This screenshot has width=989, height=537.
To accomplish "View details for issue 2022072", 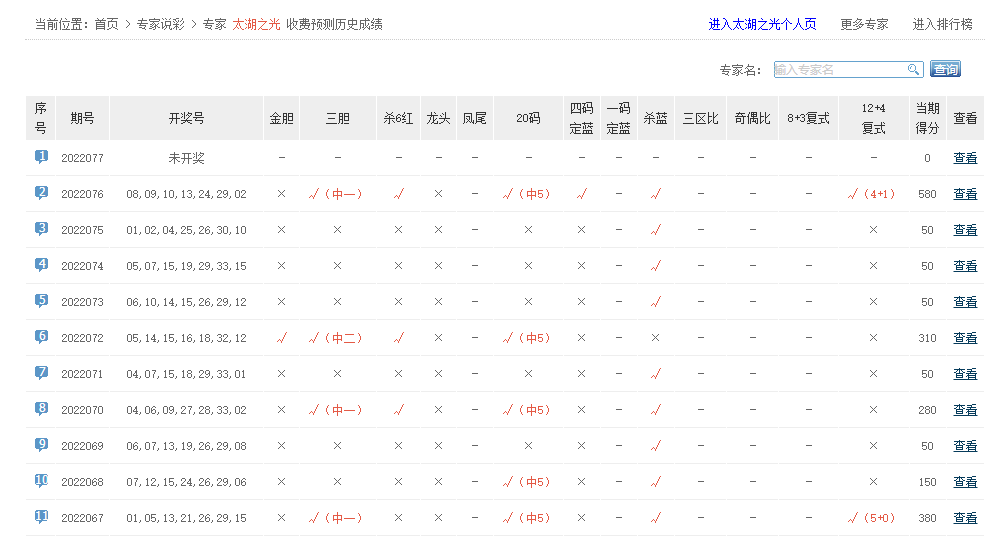I will (x=965, y=338).
